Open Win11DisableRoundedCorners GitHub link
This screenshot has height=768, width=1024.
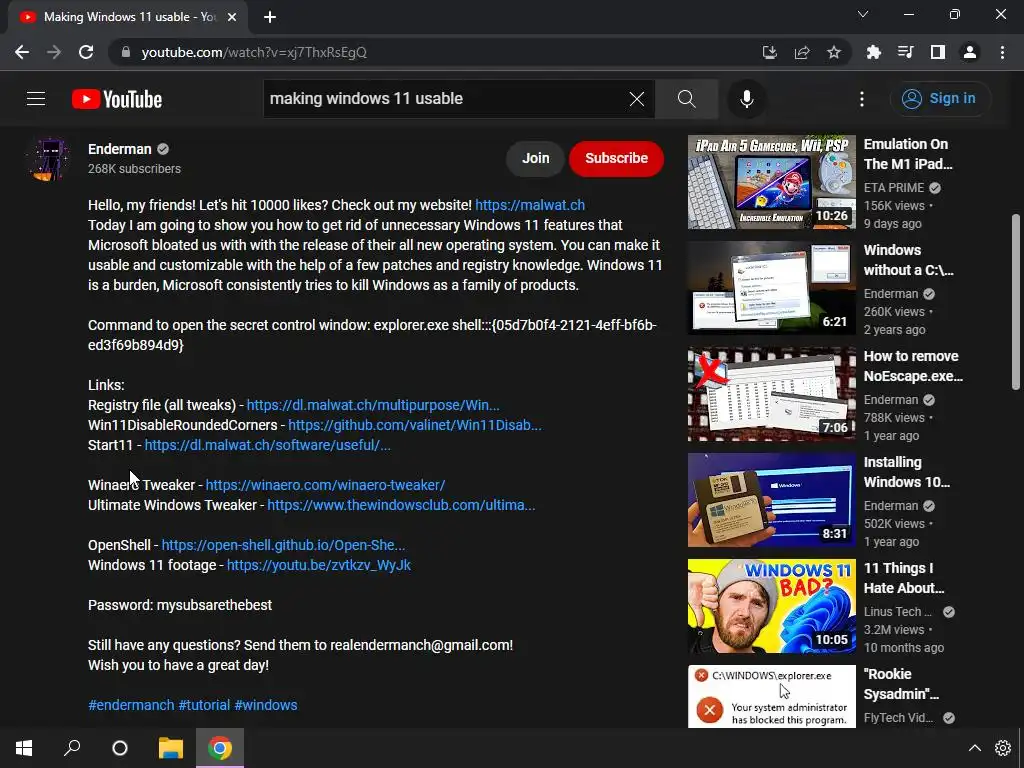tap(415, 425)
